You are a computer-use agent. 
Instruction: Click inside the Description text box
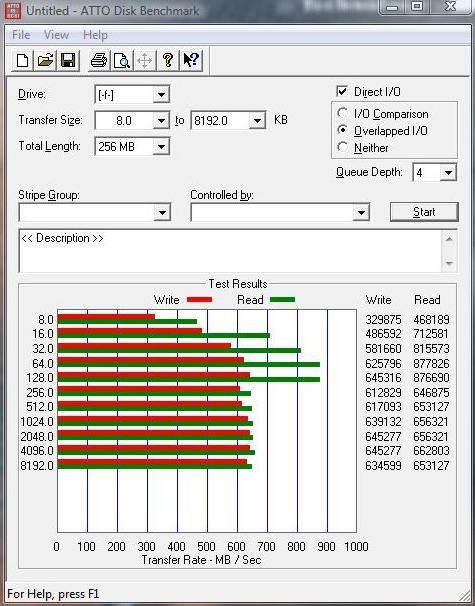(x=230, y=251)
